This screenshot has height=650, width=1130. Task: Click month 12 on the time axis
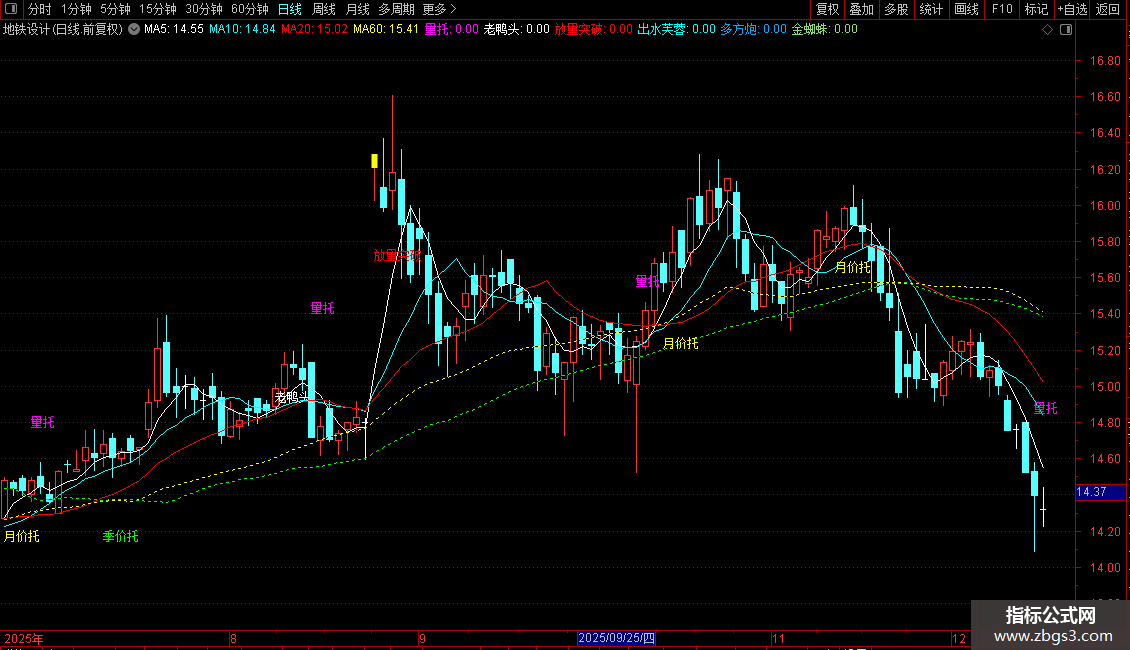958,638
